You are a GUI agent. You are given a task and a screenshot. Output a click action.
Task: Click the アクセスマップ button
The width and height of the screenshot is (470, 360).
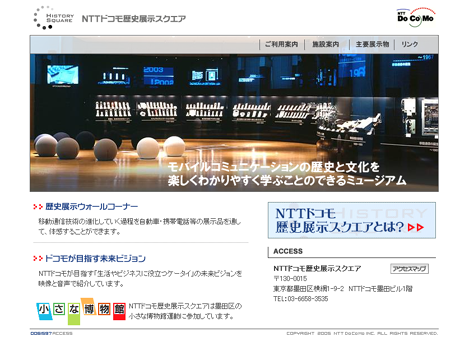(x=409, y=269)
